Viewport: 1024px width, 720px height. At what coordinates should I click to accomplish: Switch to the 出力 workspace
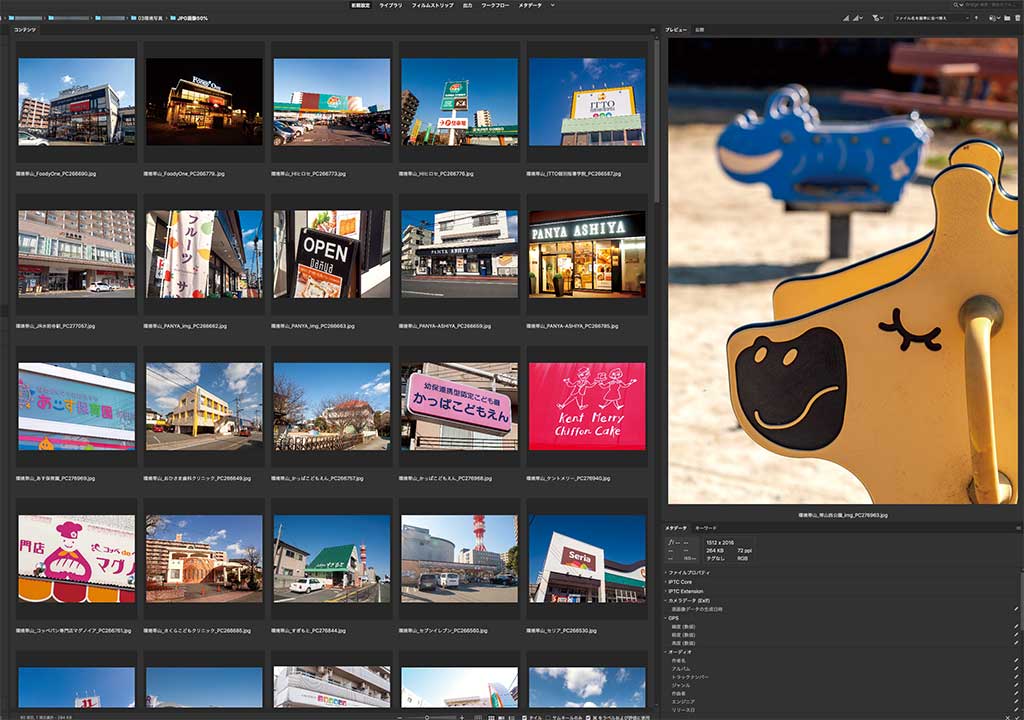pos(468,5)
